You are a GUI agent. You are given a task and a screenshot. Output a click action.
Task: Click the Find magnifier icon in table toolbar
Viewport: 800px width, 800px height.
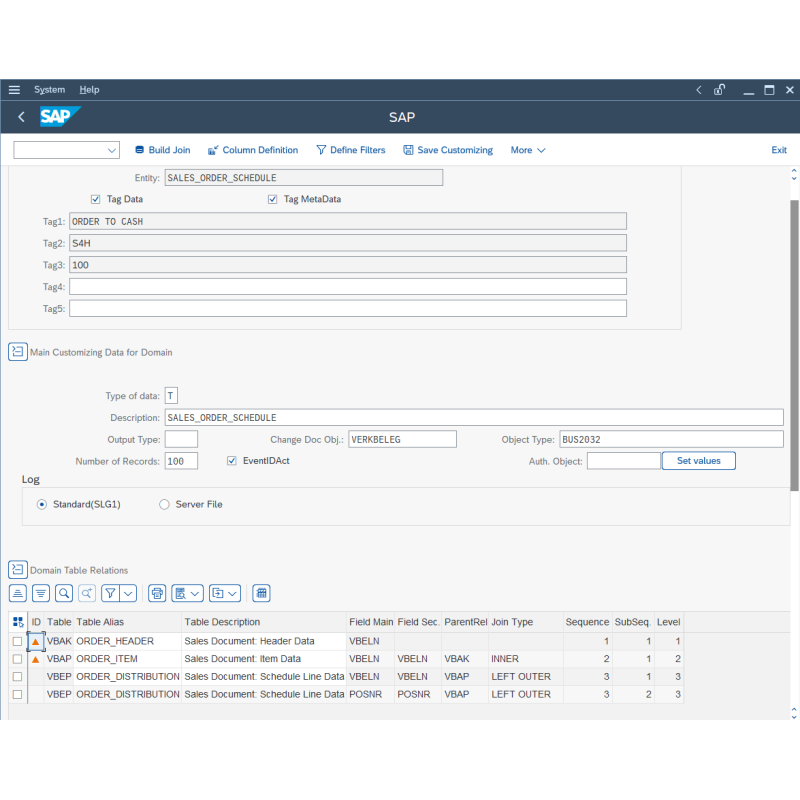pos(64,593)
